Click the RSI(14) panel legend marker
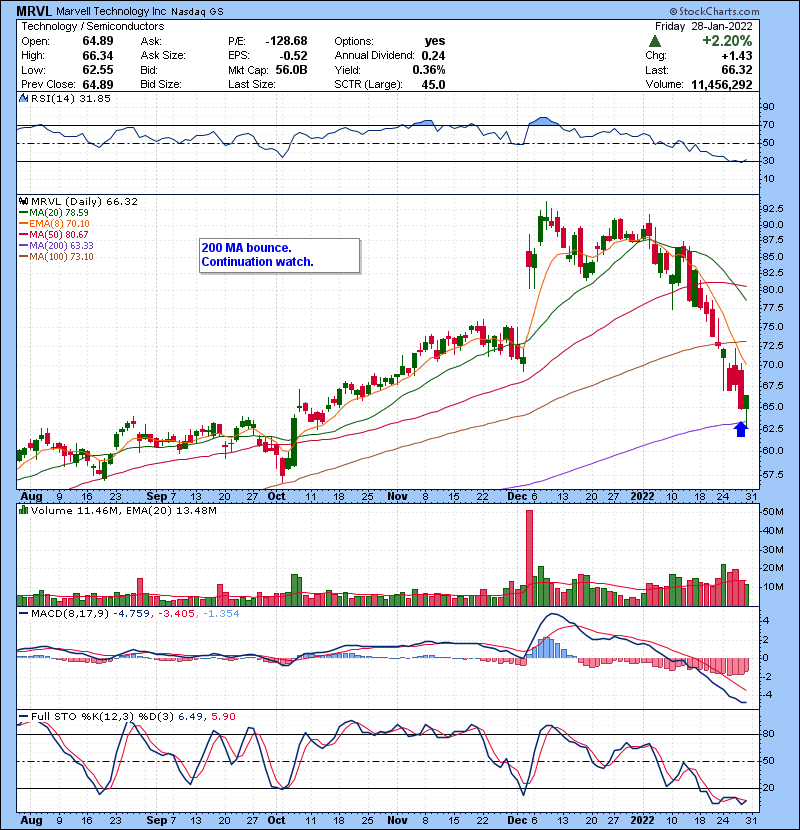 click(22, 98)
